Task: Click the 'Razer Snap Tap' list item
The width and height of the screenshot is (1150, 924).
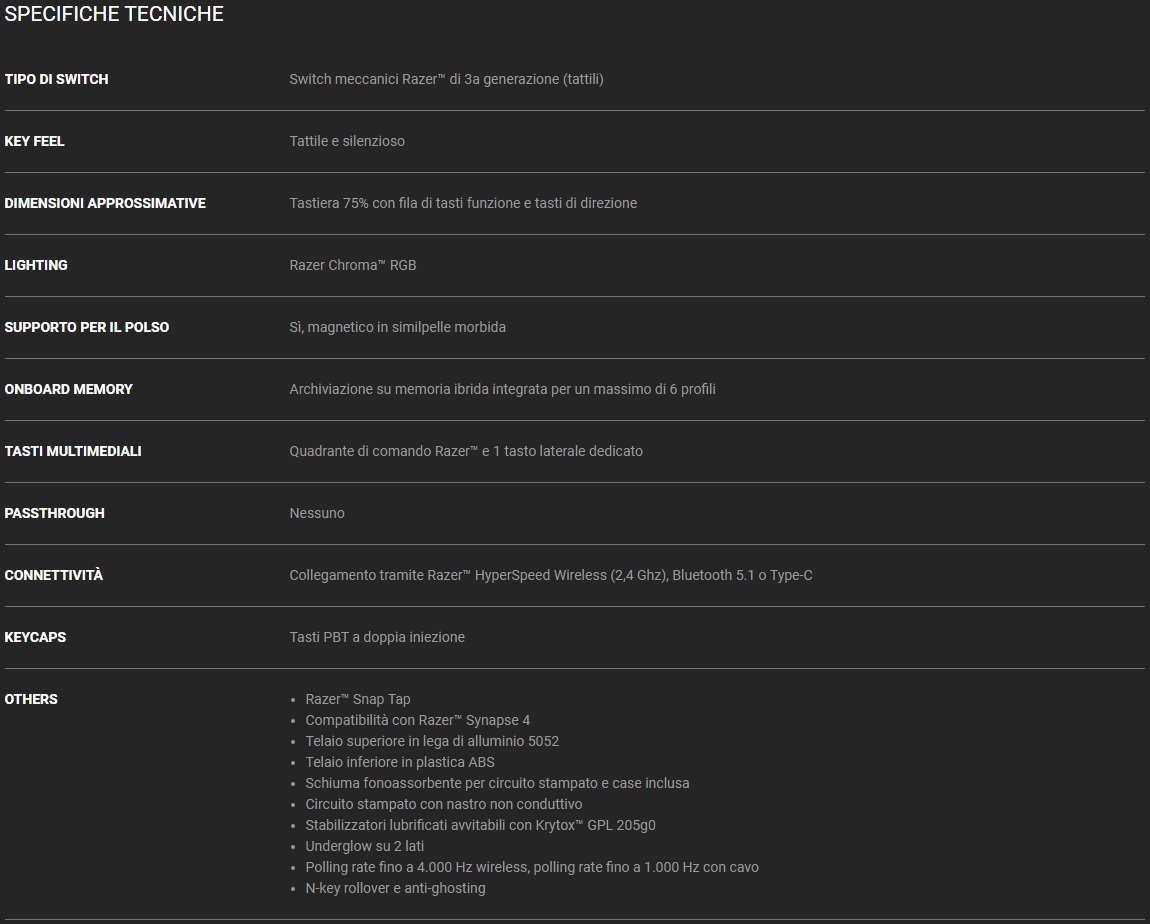Action: click(x=358, y=699)
